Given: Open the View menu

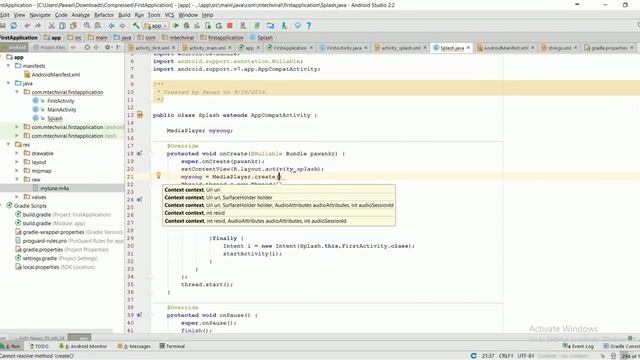Looking at the screenshot, I should click(20, 15).
